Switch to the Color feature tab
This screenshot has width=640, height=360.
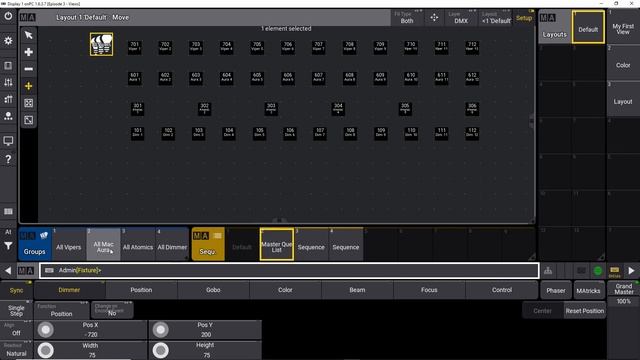(x=285, y=290)
